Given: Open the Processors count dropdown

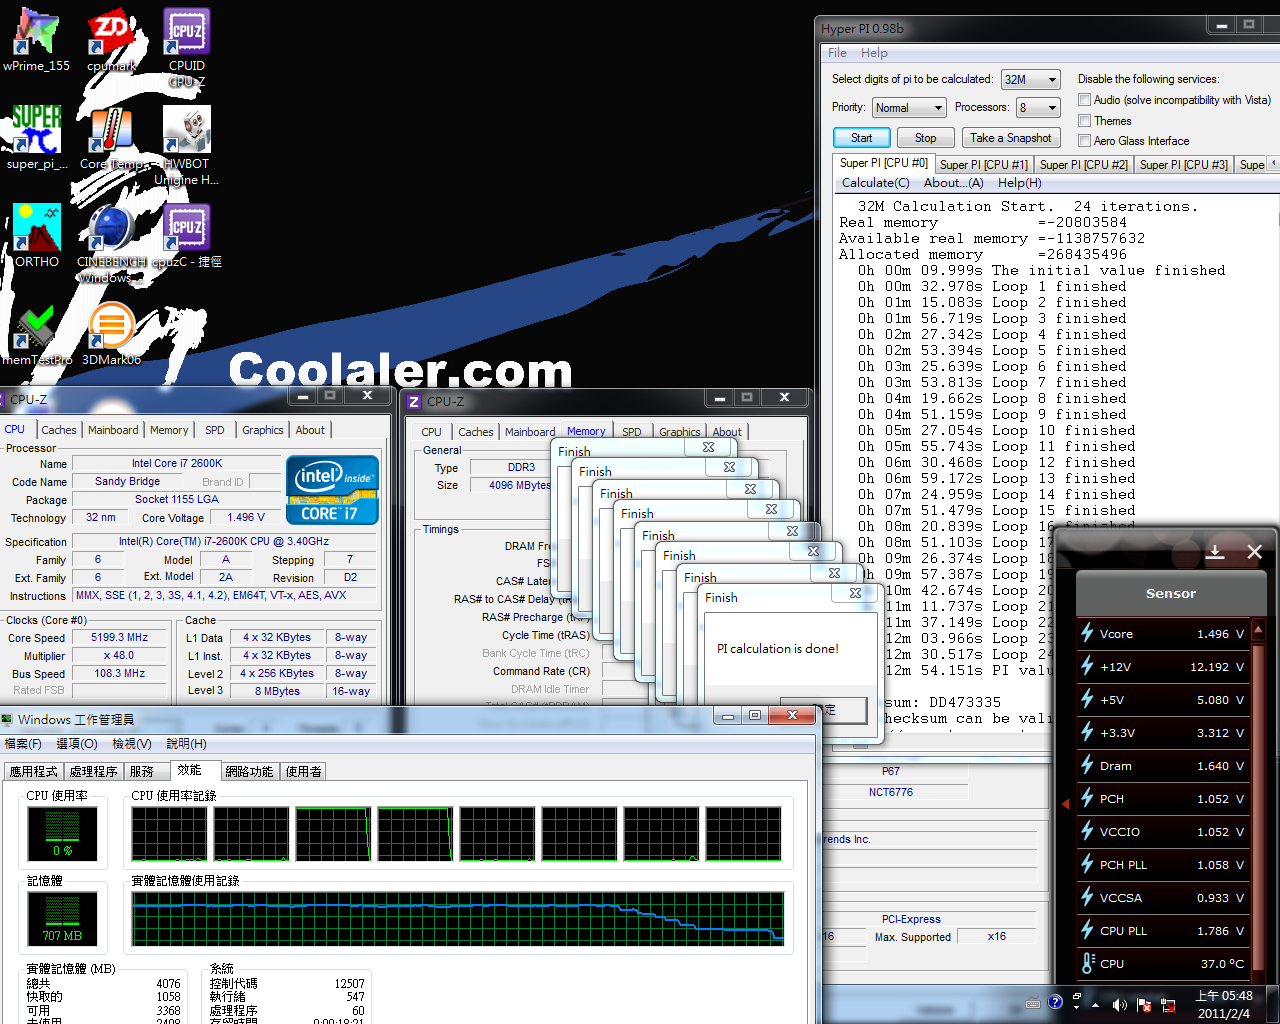Looking at the screenshot, I should [1038, 107].
